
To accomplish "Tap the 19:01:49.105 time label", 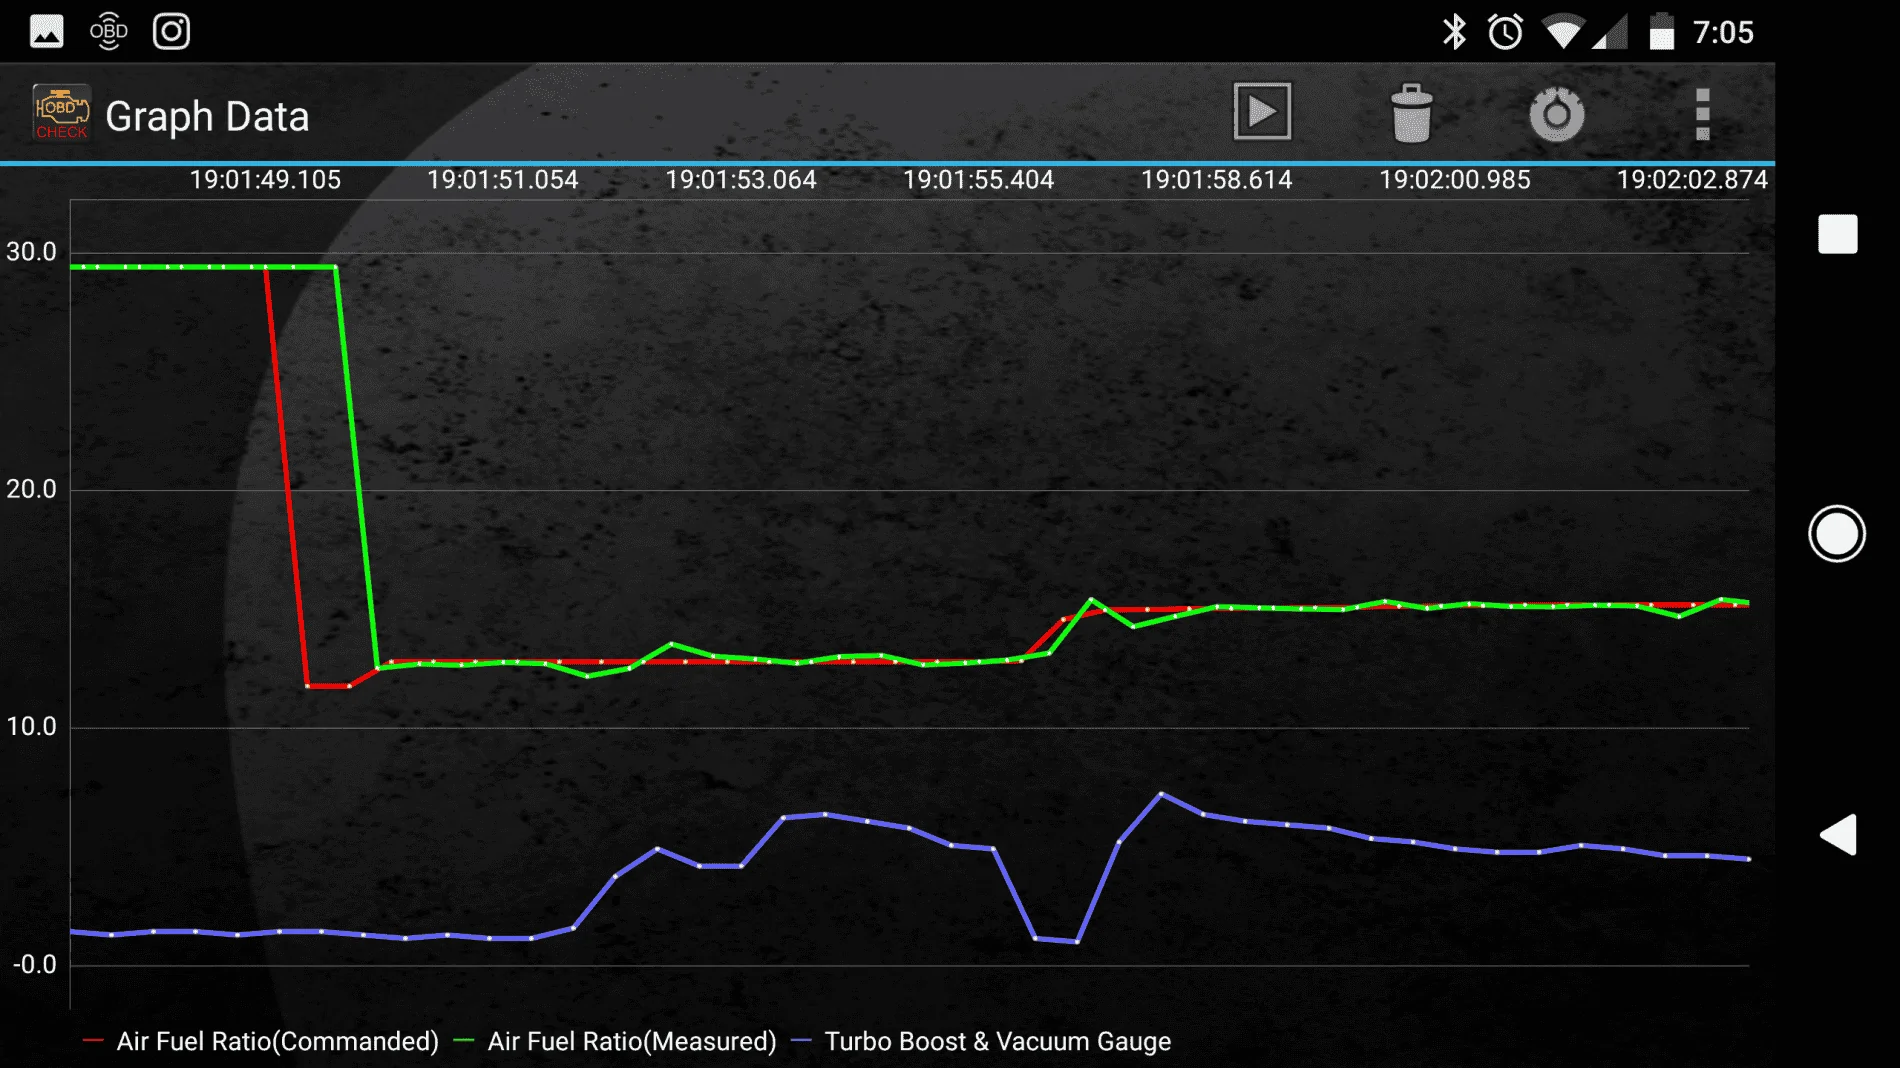I will coord(265,180).
